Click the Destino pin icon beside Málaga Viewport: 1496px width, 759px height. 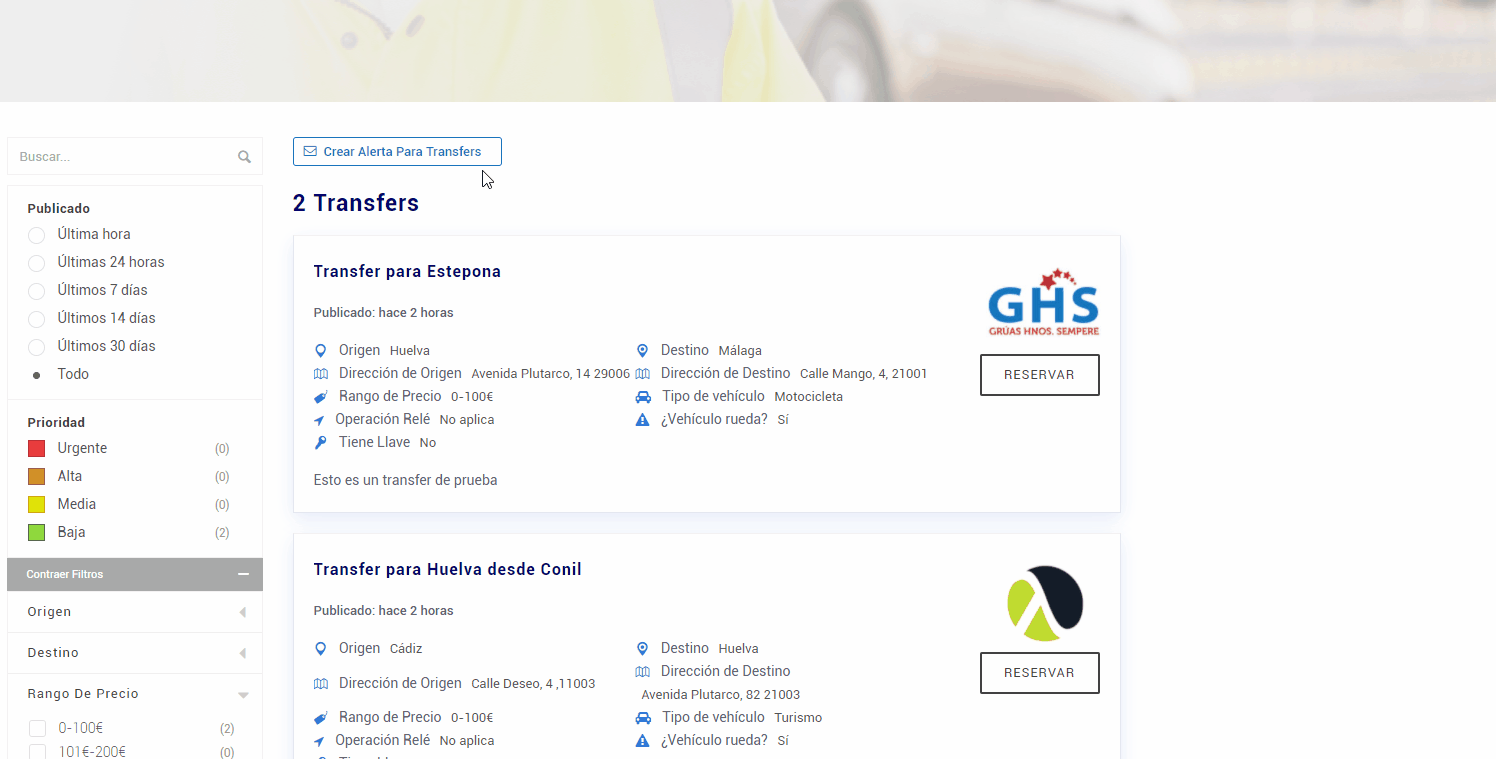(x=643, y=351)
